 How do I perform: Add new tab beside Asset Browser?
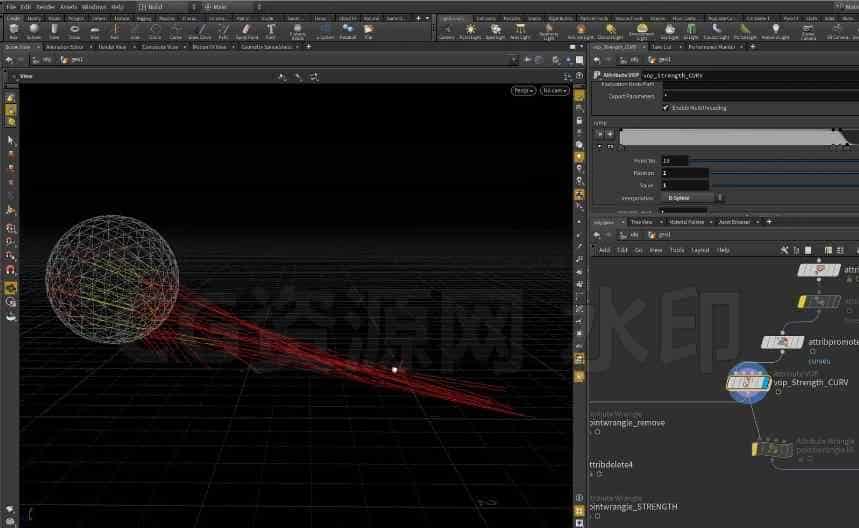(x=769, y=222)
